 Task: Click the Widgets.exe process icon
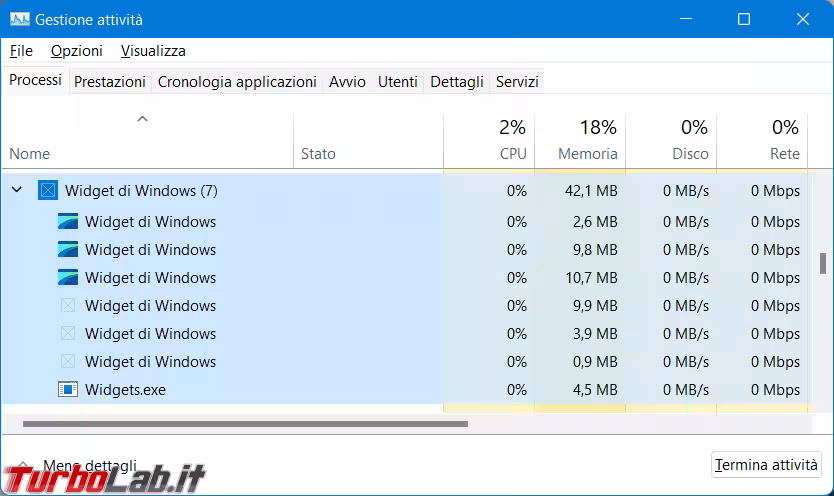click(x=68, y=390)
